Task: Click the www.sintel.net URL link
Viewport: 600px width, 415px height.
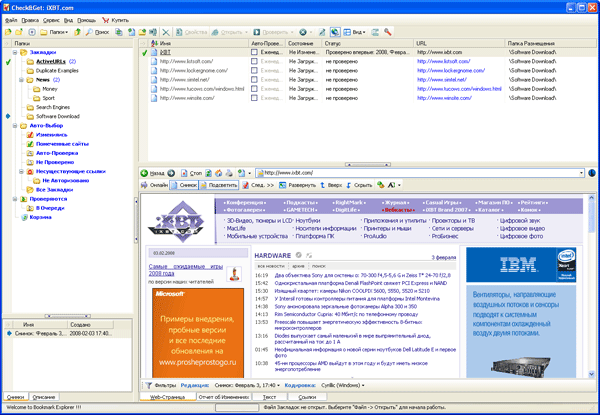Action: tap(442, 80)
